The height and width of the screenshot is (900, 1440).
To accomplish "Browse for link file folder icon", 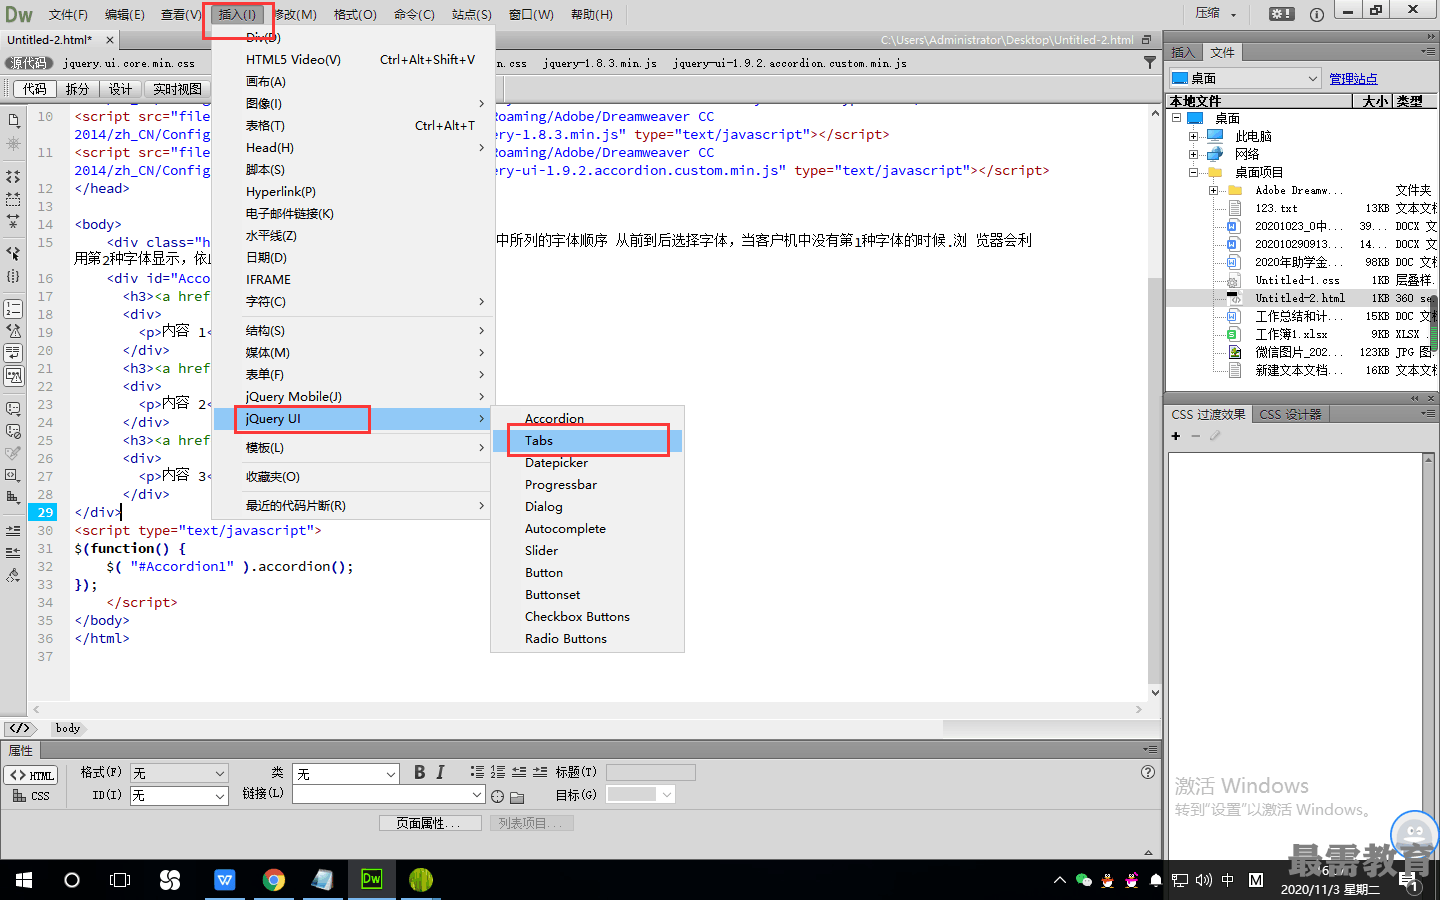I will tap(517, 797).
